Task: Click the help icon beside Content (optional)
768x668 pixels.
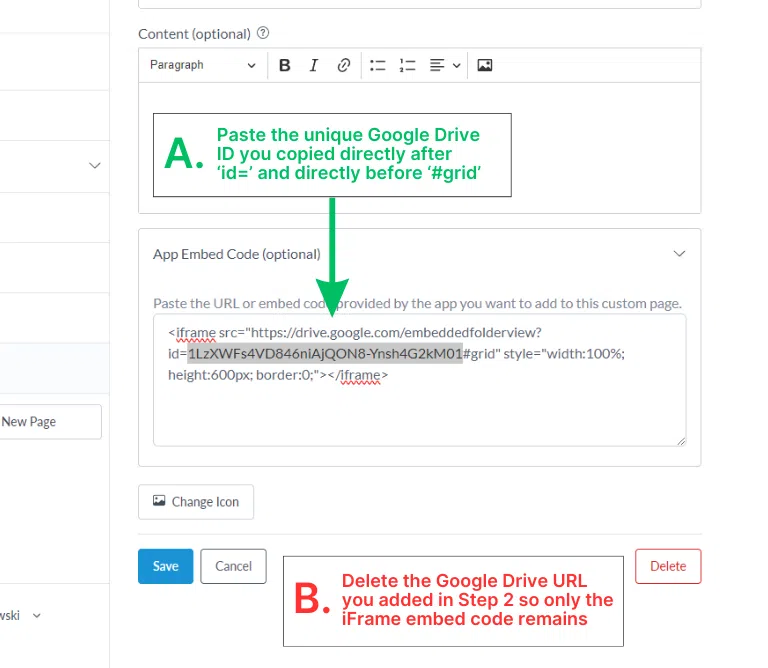Action: [x=263, y=33]
